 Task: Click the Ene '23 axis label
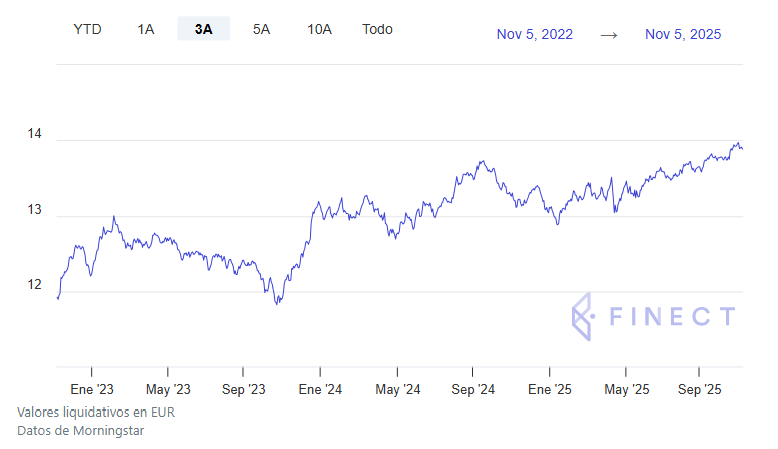(91, 388)
